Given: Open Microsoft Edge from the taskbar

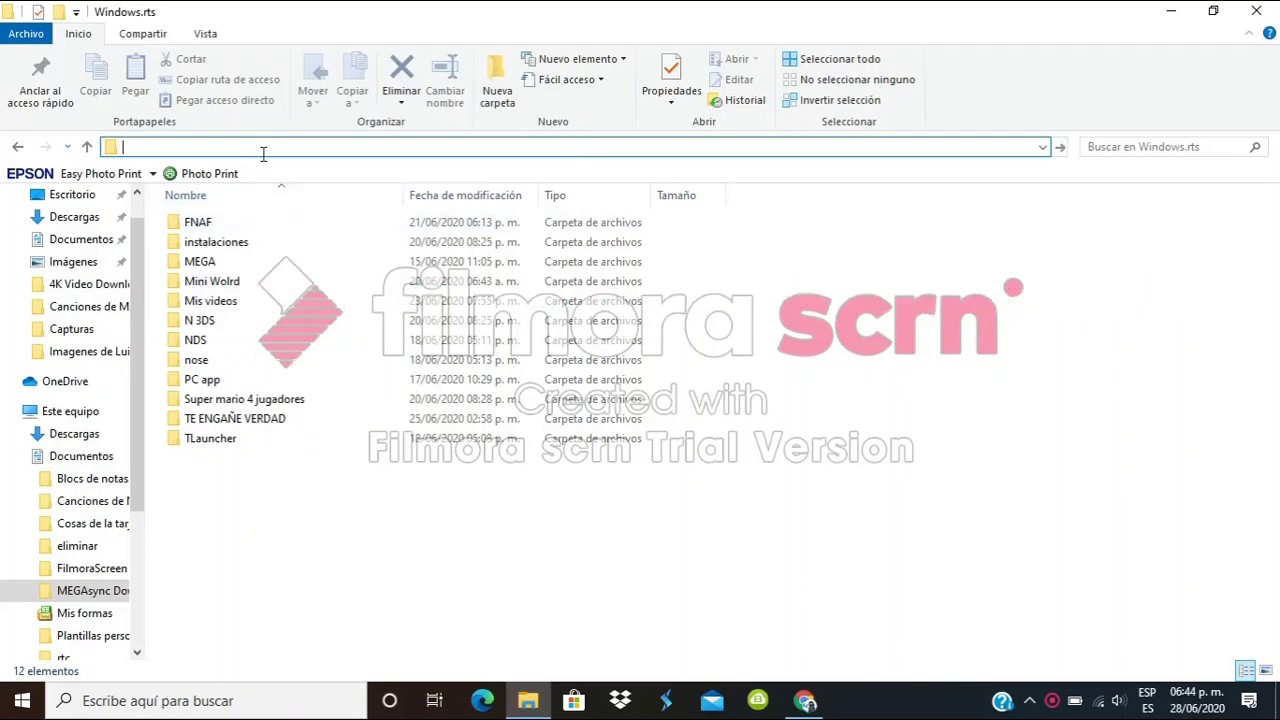Looking at the screenshot, I should point(482,701).
